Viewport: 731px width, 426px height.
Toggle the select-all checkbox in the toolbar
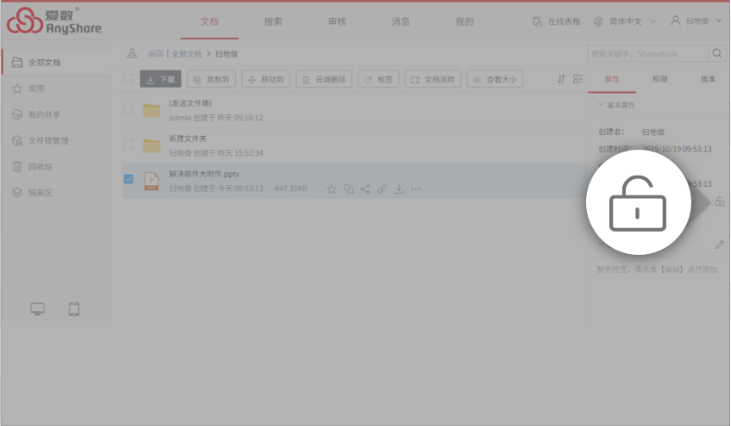[128, 79]
